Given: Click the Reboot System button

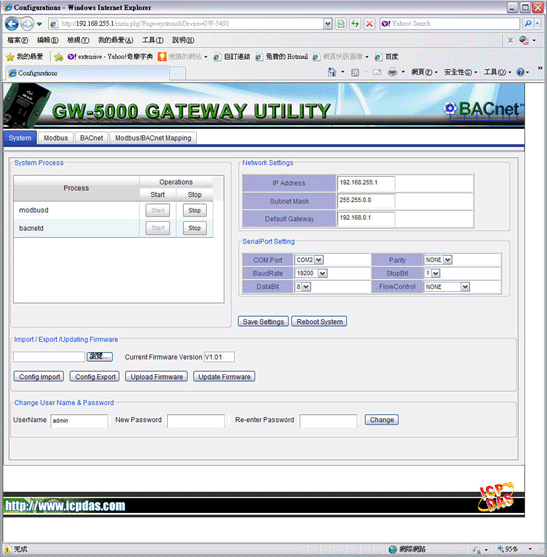Looking at the screenshot, I should pos(319,321).
